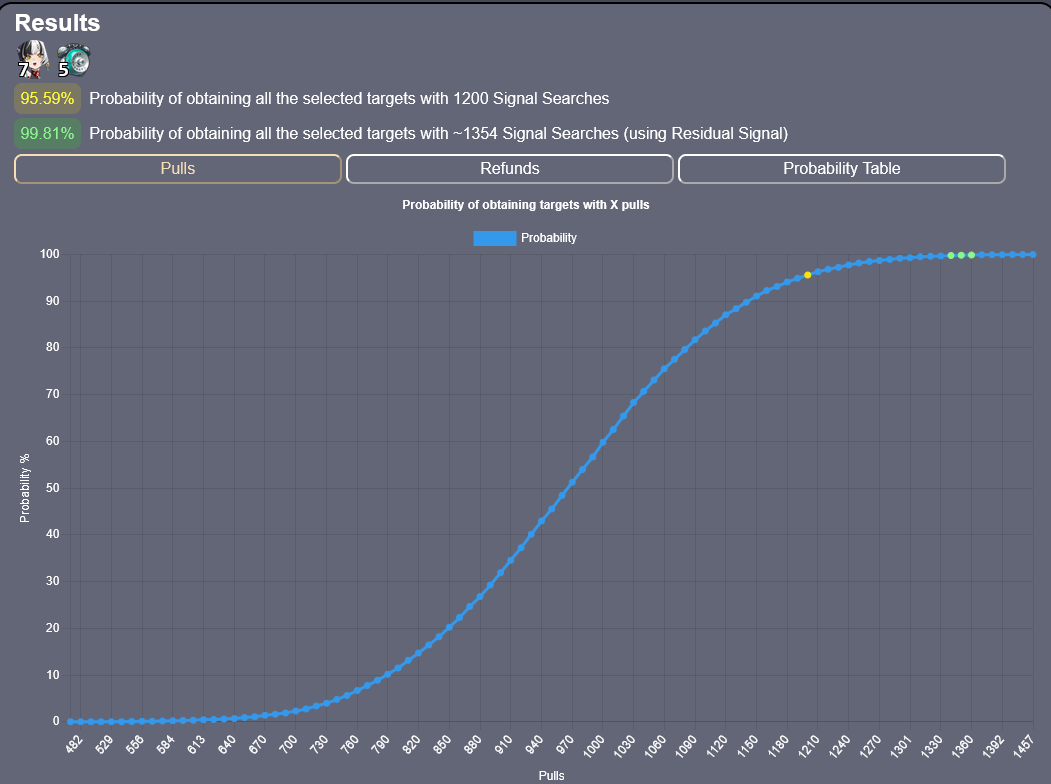The height and width of the screenshot is (784, 1051).
Task: Click the chart title 'Probability of obtaining targets with X pulls'
Action: [x=526, y=205]
